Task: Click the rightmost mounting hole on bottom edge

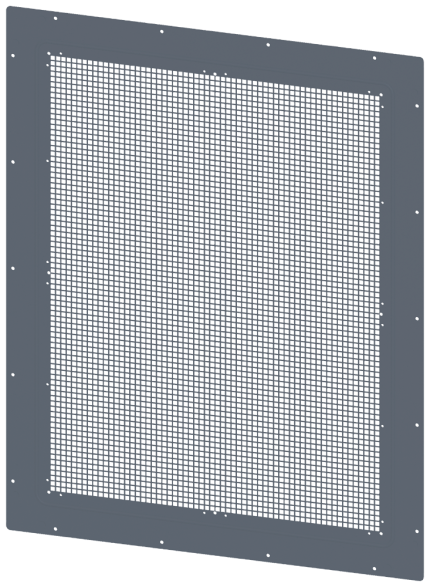Action: click(374, 569)
